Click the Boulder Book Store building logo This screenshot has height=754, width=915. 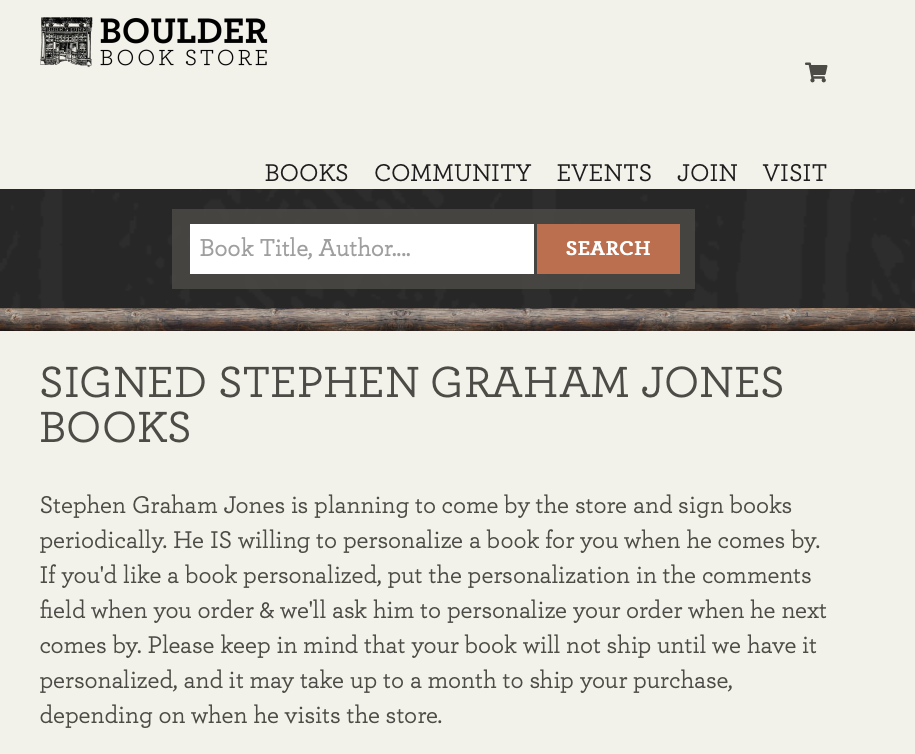[66, 42]
